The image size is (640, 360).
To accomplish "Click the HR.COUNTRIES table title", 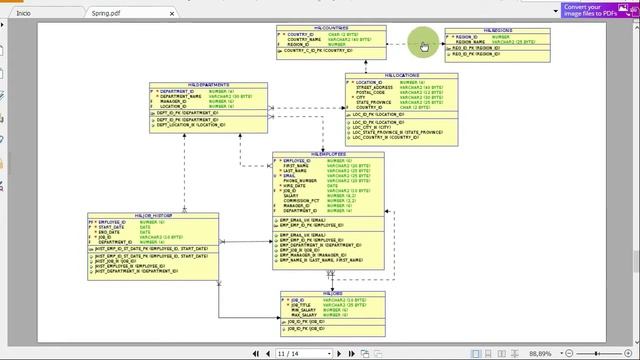I will [x=331, y=28].
